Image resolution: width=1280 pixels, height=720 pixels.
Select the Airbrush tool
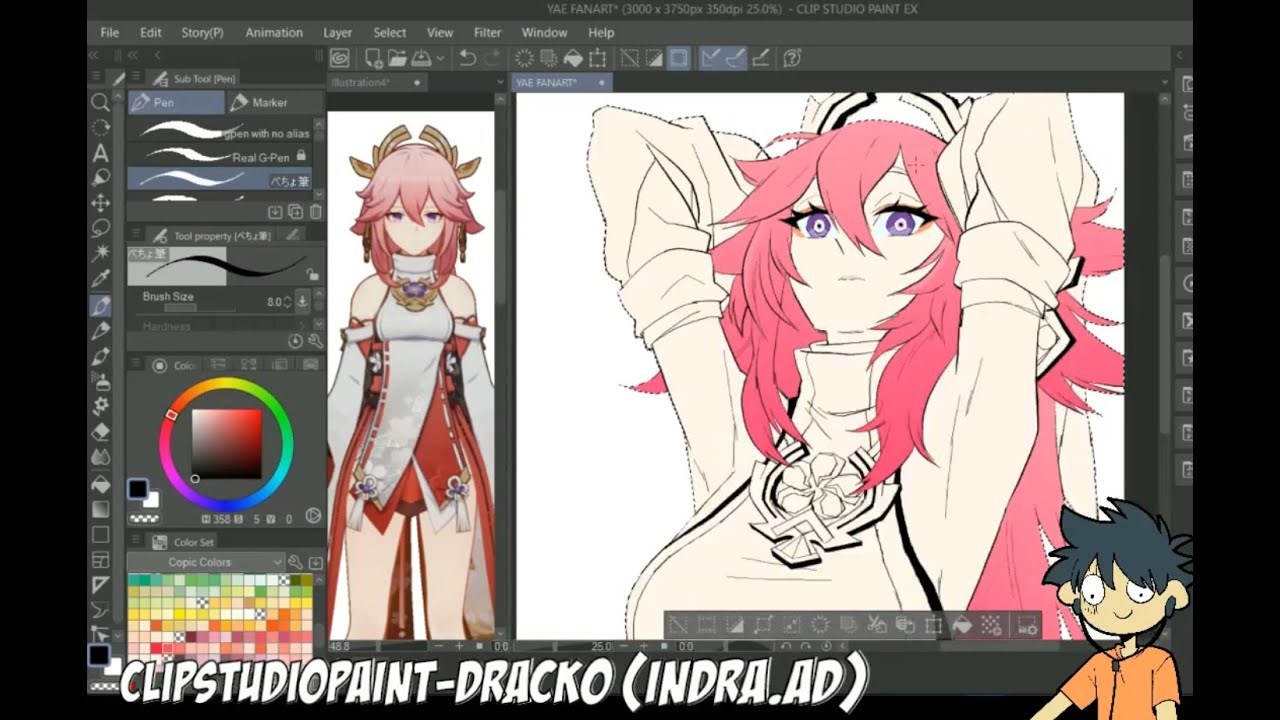click(x=100, y=381)
